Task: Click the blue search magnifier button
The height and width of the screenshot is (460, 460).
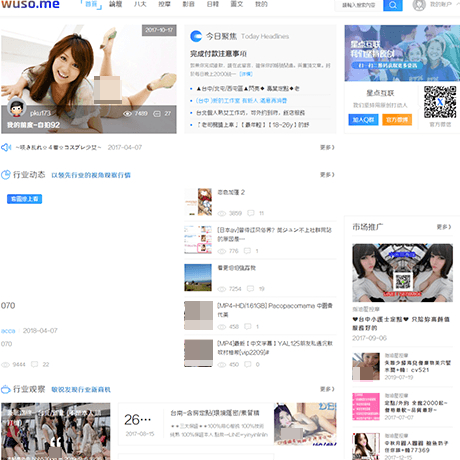Action: point(393,5)
